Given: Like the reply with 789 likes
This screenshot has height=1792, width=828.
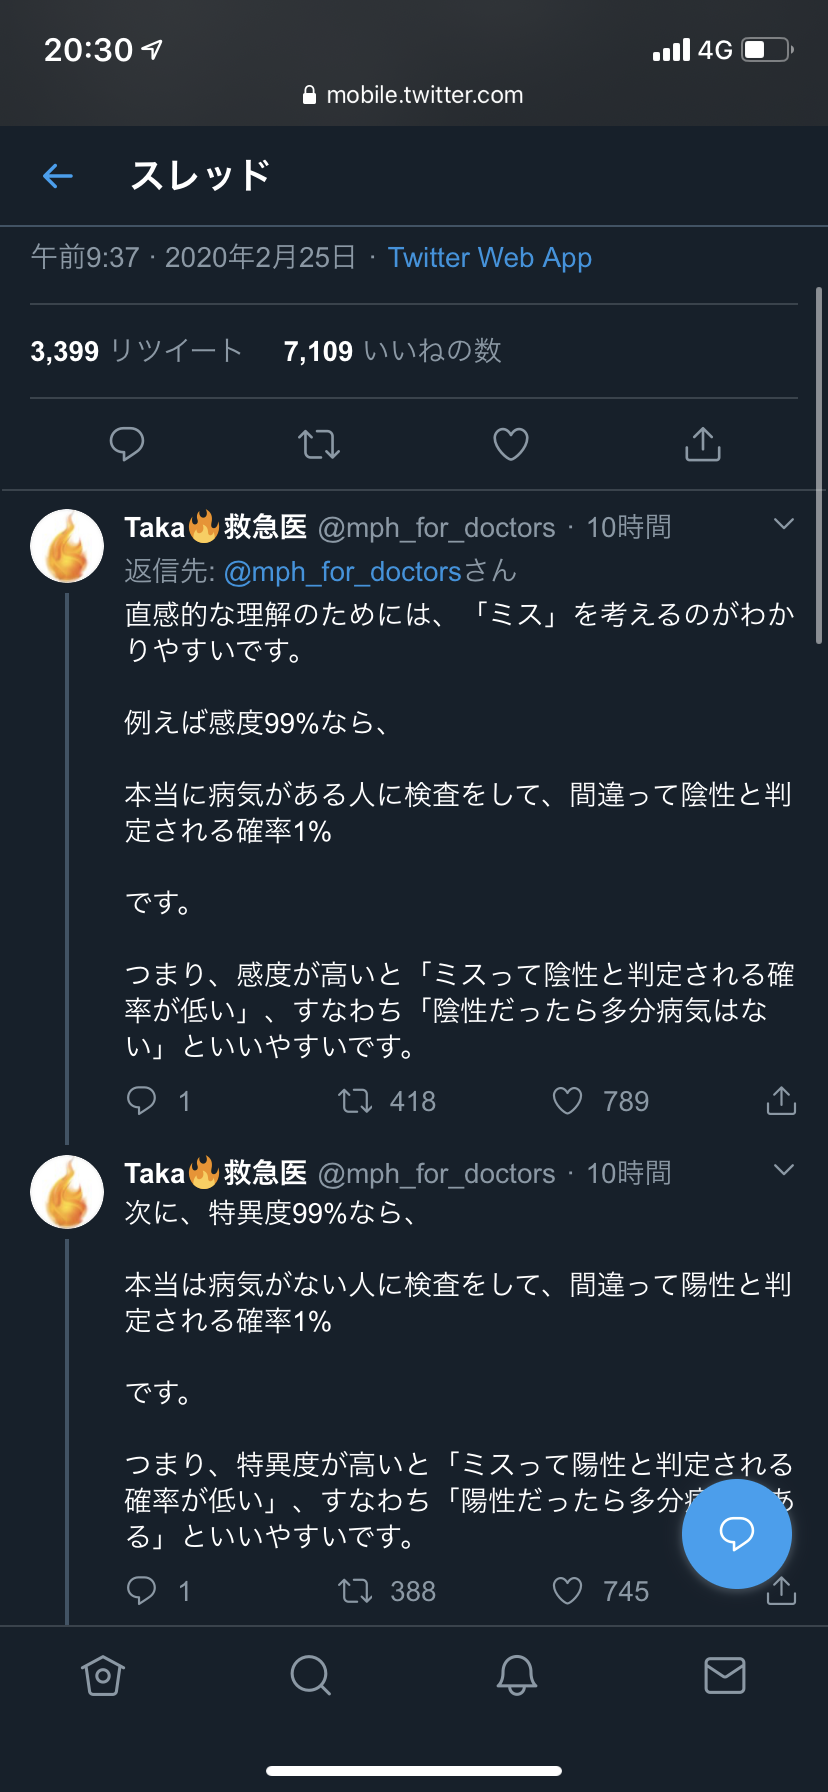Looking at the screenshot, I should (x=568, y=1101).
